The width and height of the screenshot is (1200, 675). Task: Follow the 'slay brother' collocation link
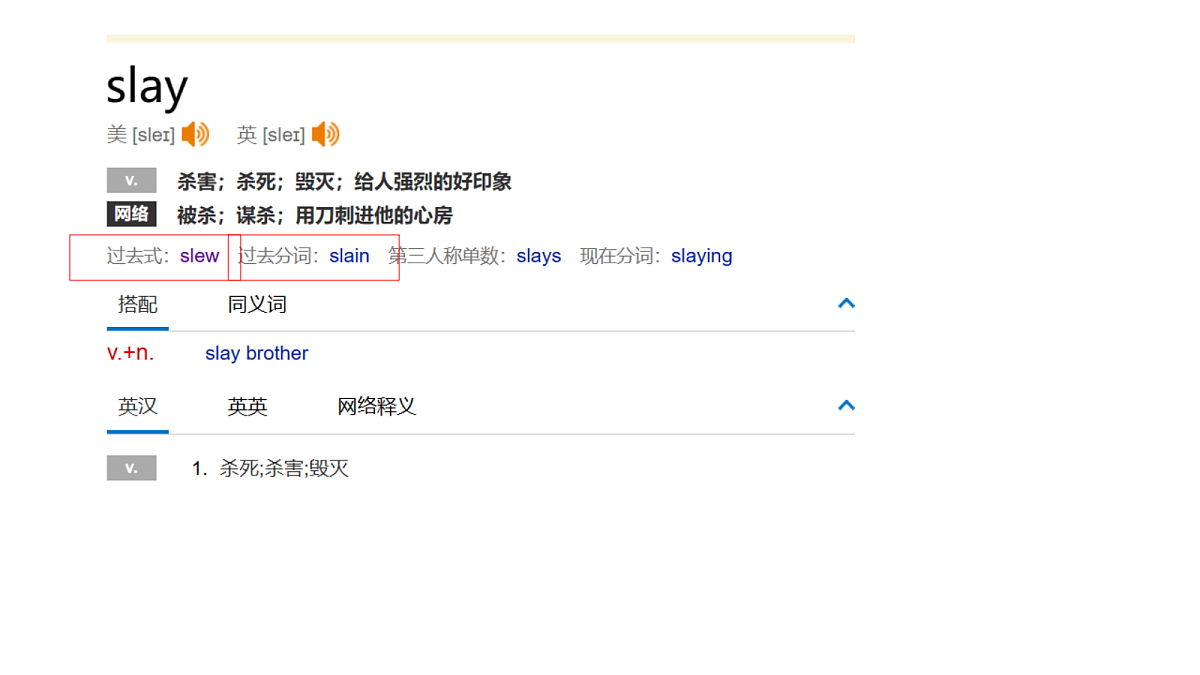[x=256, y=353]
